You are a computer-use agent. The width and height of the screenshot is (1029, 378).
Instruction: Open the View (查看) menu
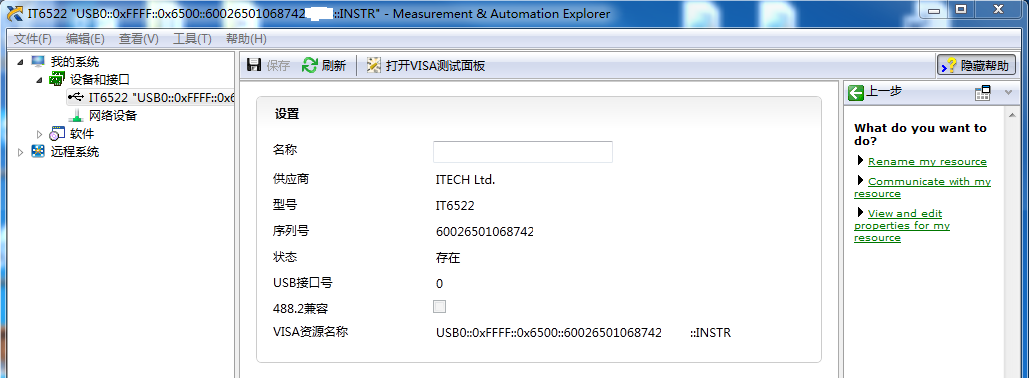coord(138,39)
